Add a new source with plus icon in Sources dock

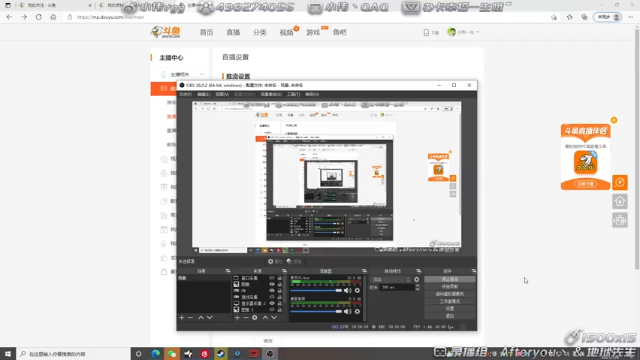[x=237, y=318]
